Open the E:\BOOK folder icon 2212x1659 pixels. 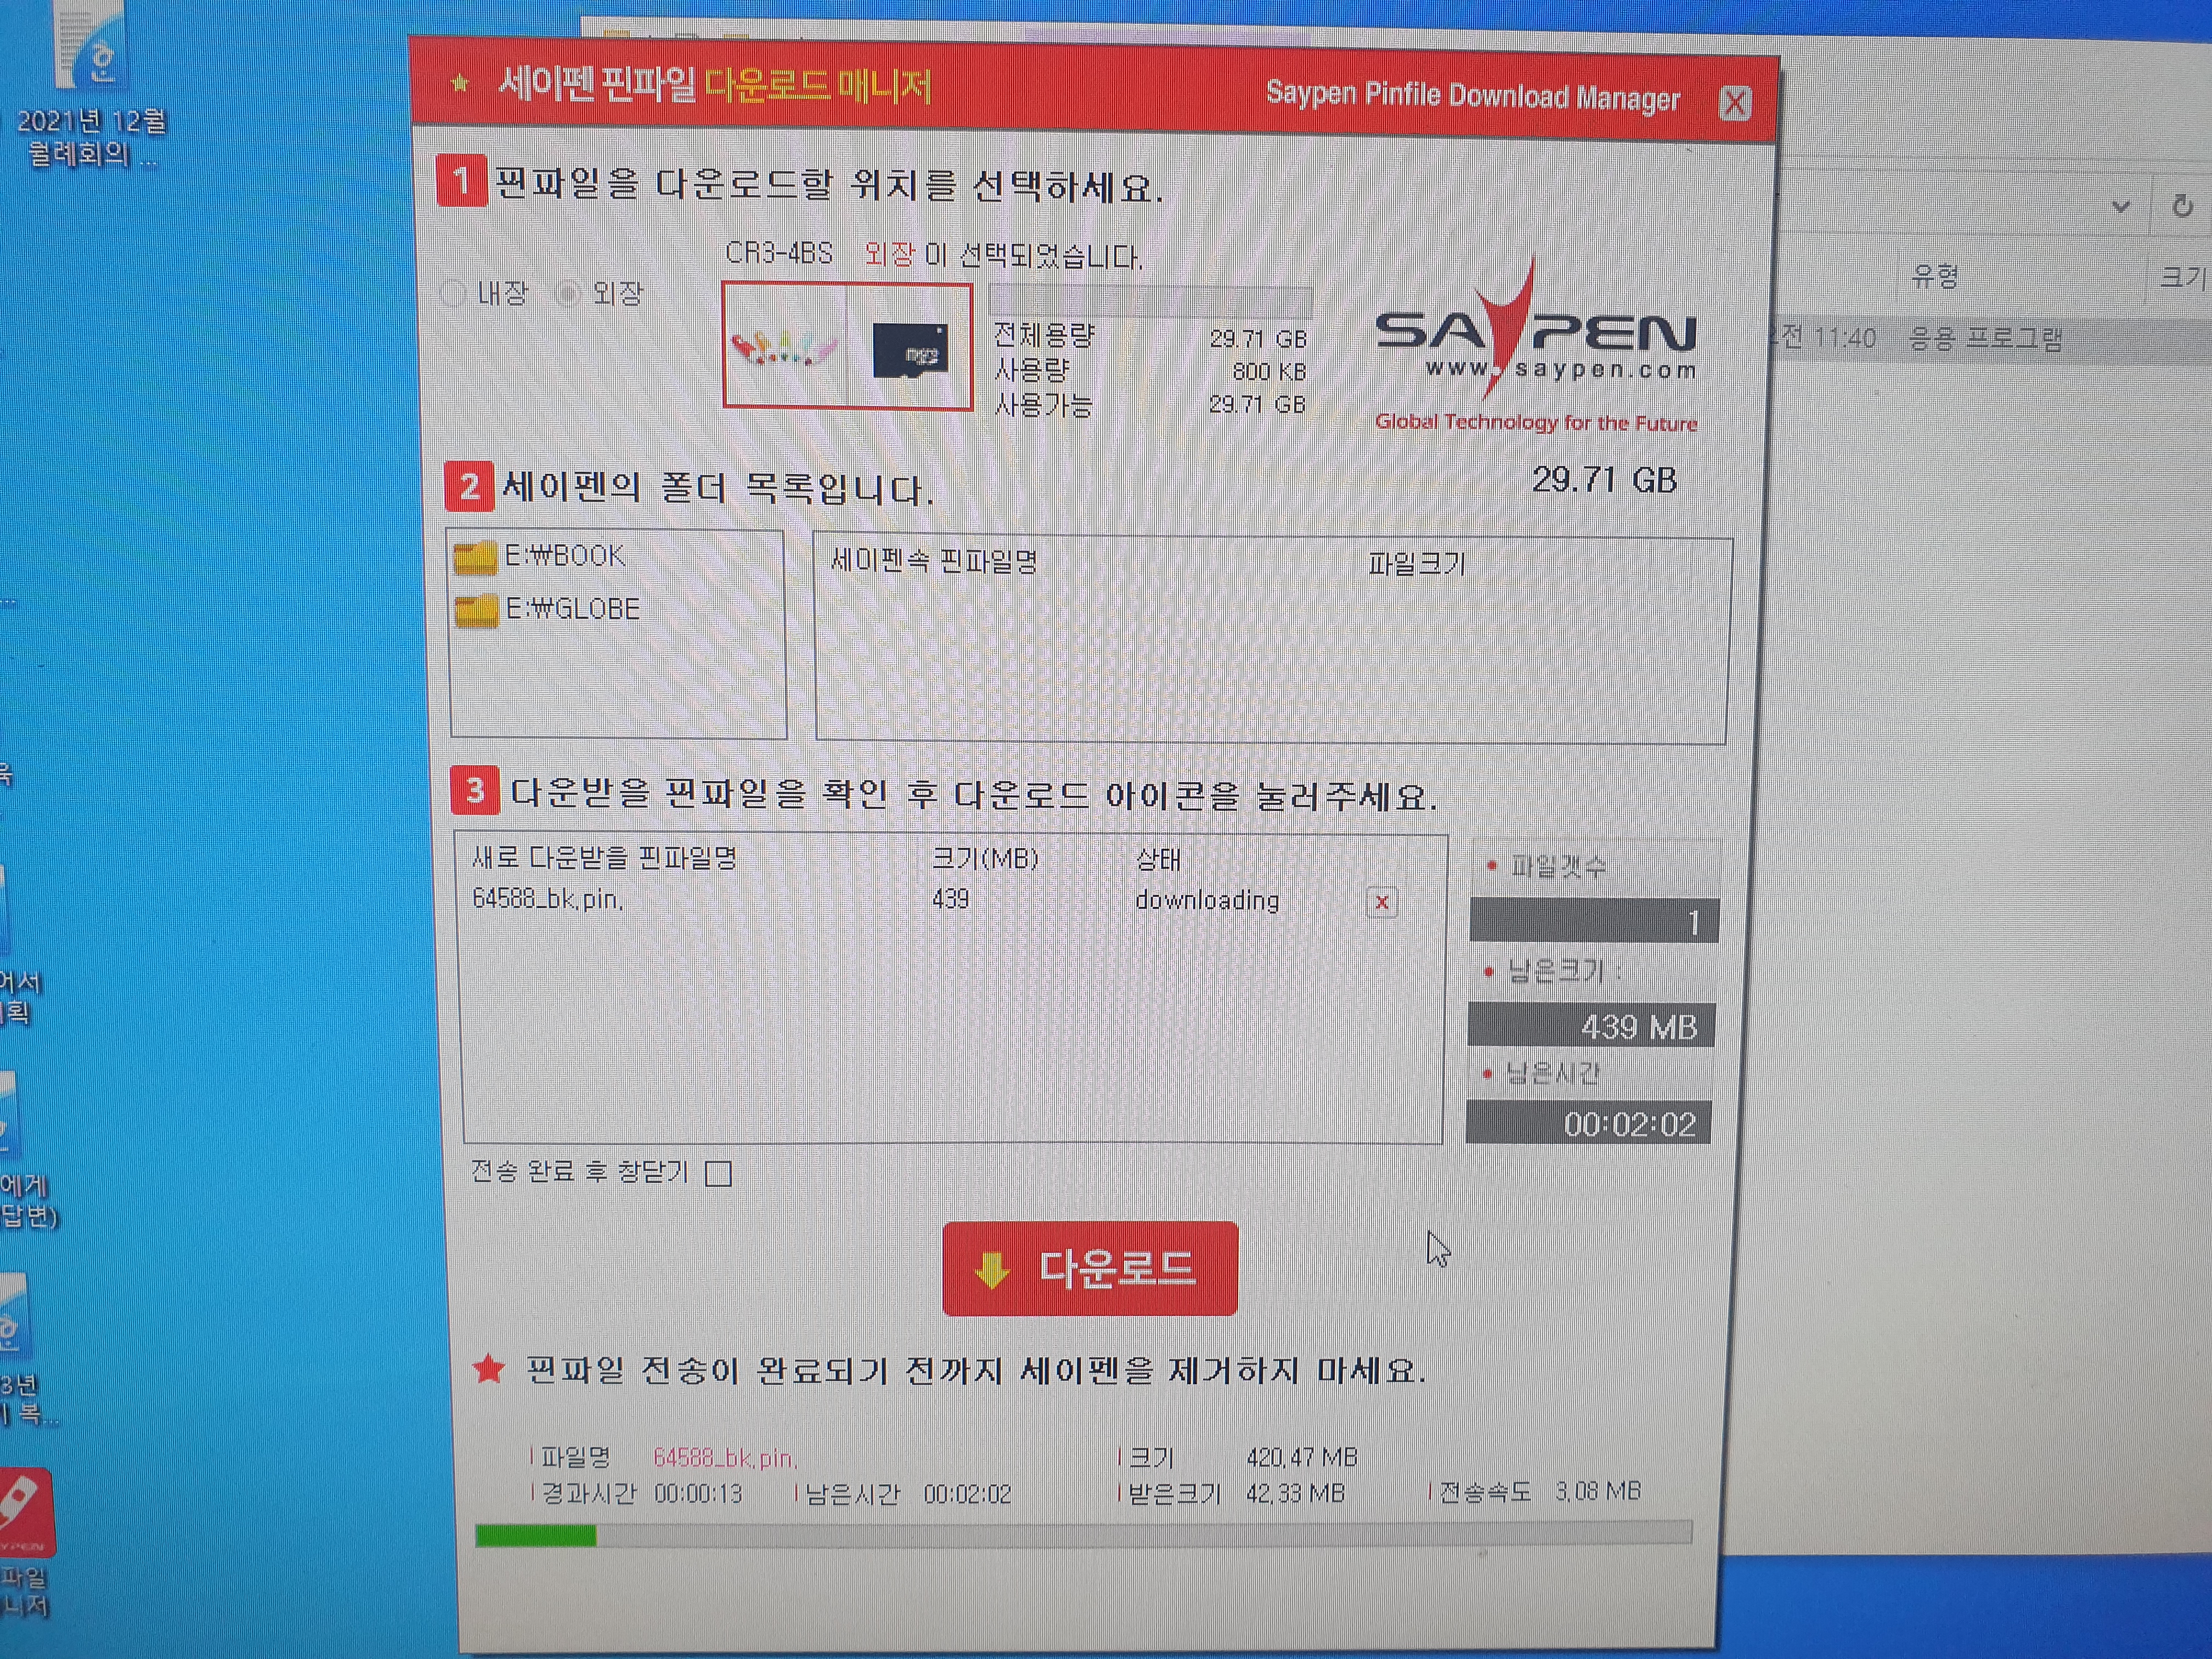click(x=475, y=558)
